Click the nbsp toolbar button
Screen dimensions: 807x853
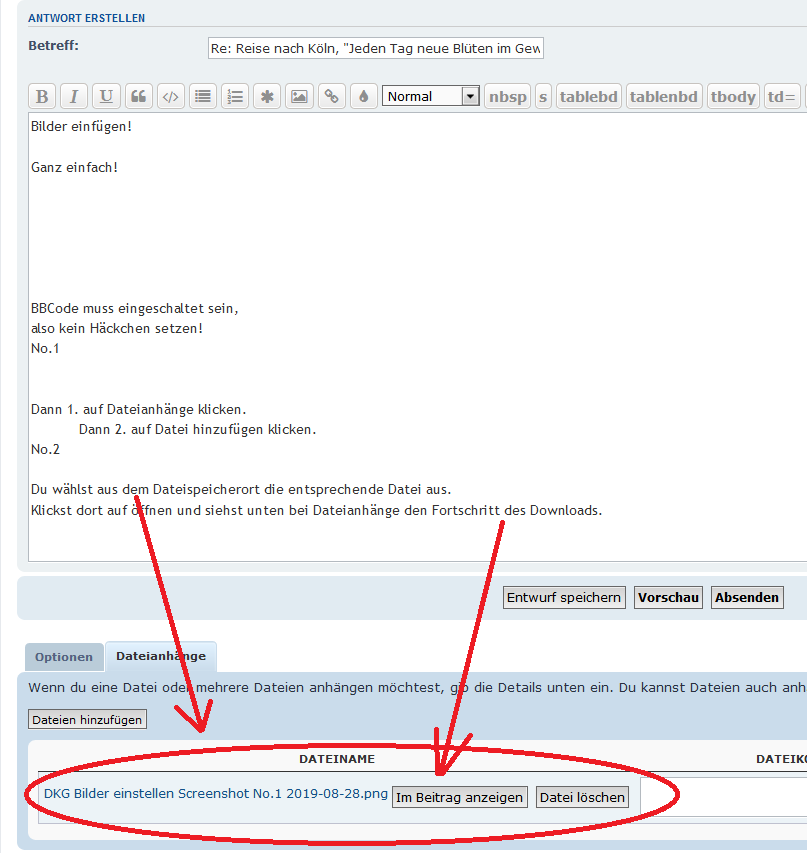click(507, 97)
